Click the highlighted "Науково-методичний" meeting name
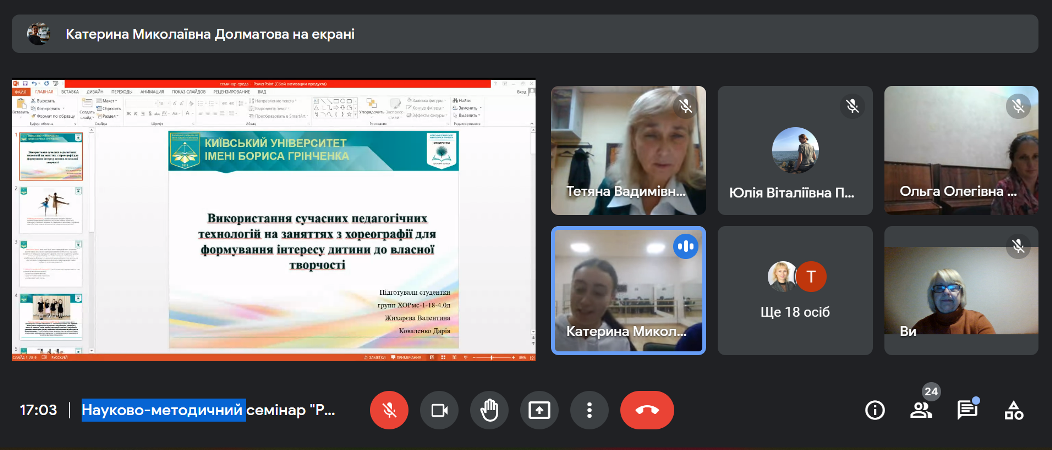The width and height of the screenshot is (1052, 450). [x=163, y=410]
